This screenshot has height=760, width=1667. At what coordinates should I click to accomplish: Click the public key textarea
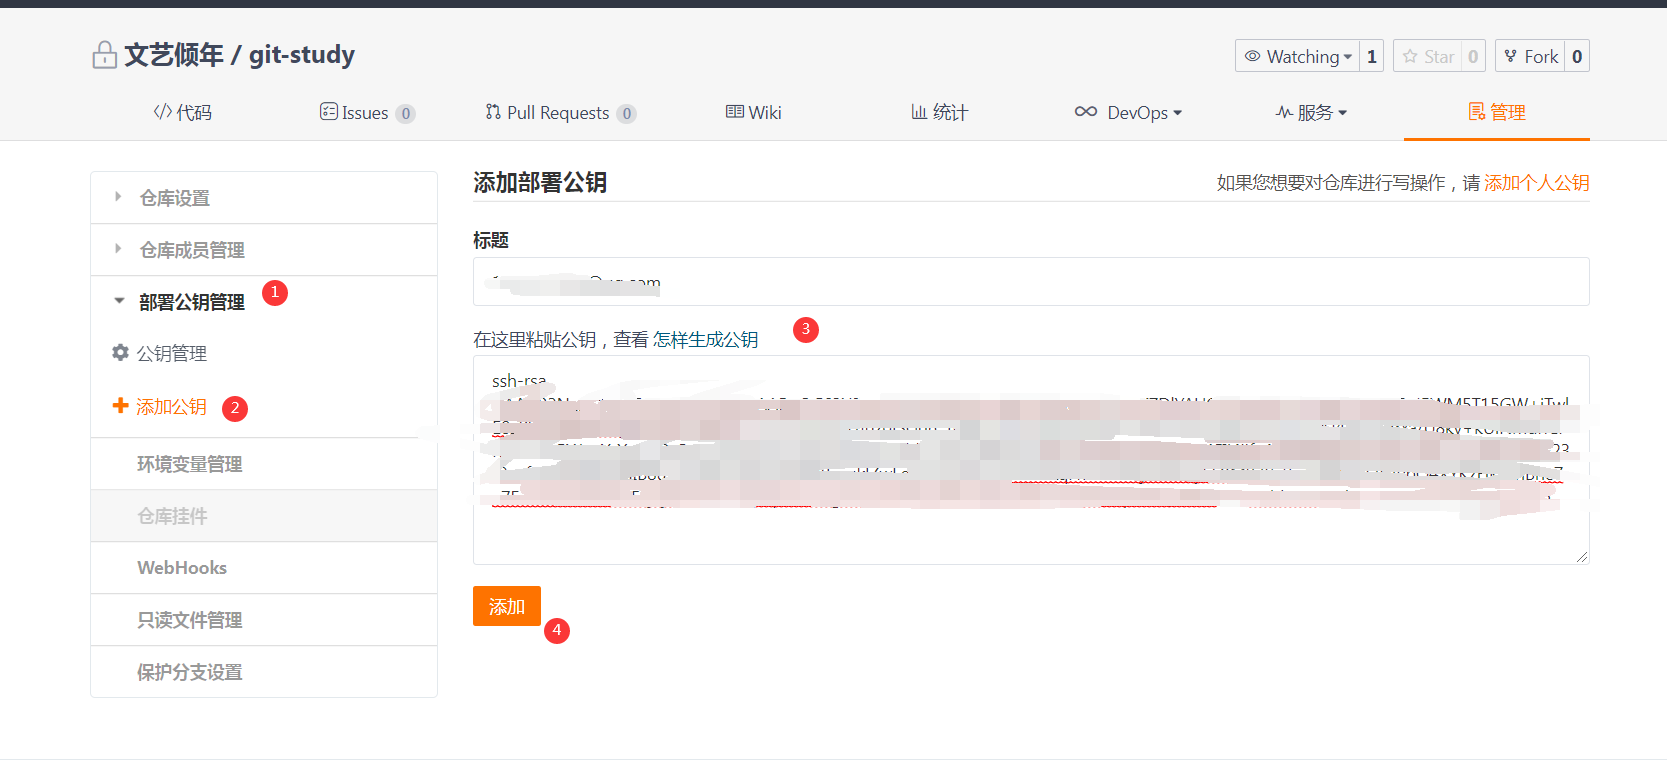pyautogui.click(x=1031, y=460)
